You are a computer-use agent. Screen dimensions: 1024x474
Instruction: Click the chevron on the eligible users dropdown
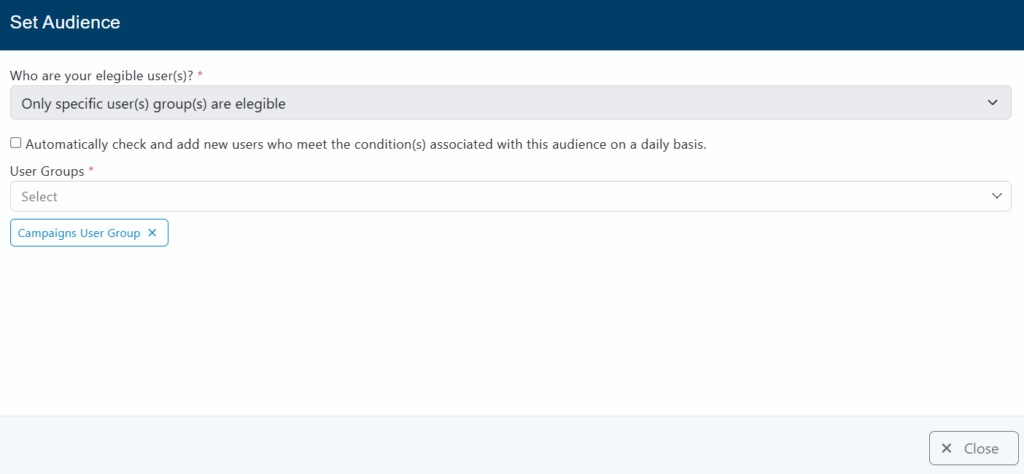click(x=992, y=102)
